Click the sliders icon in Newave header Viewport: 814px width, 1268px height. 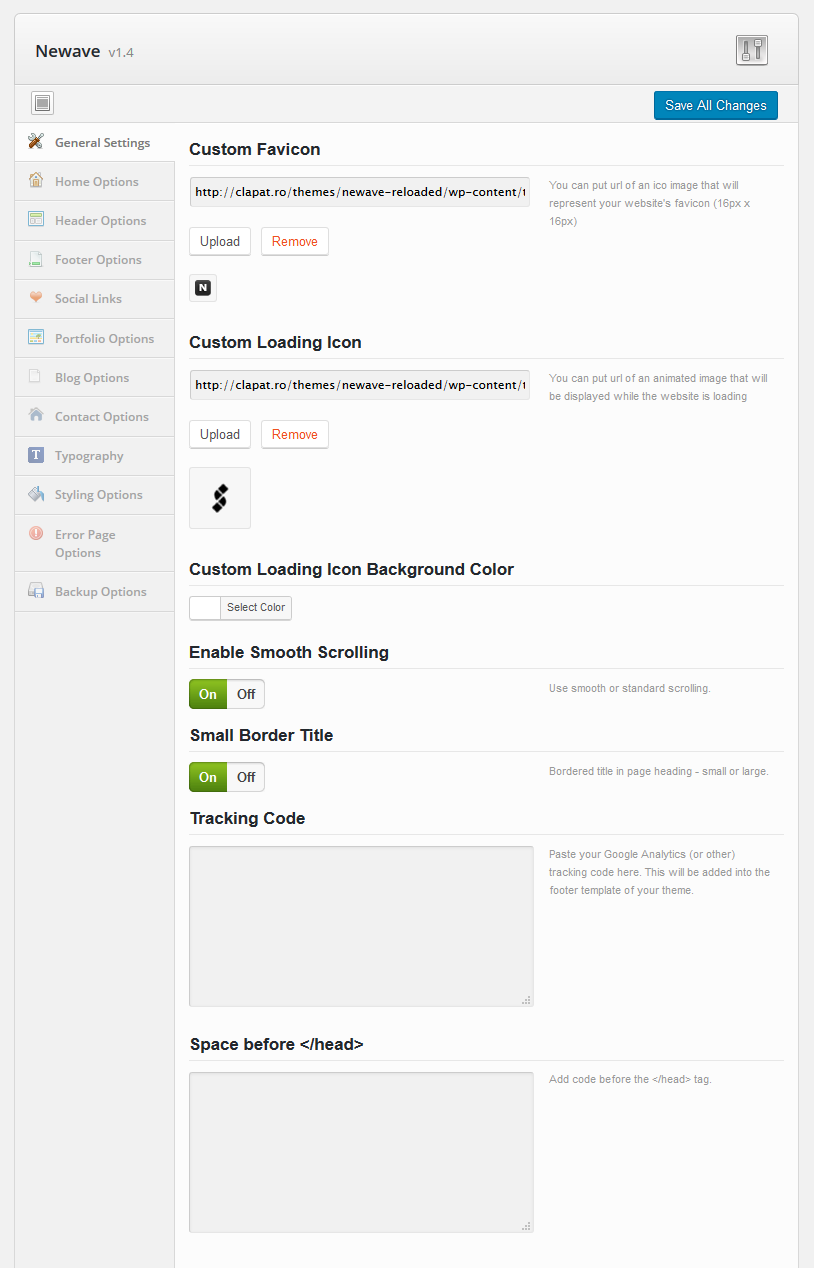coord(752,50)
